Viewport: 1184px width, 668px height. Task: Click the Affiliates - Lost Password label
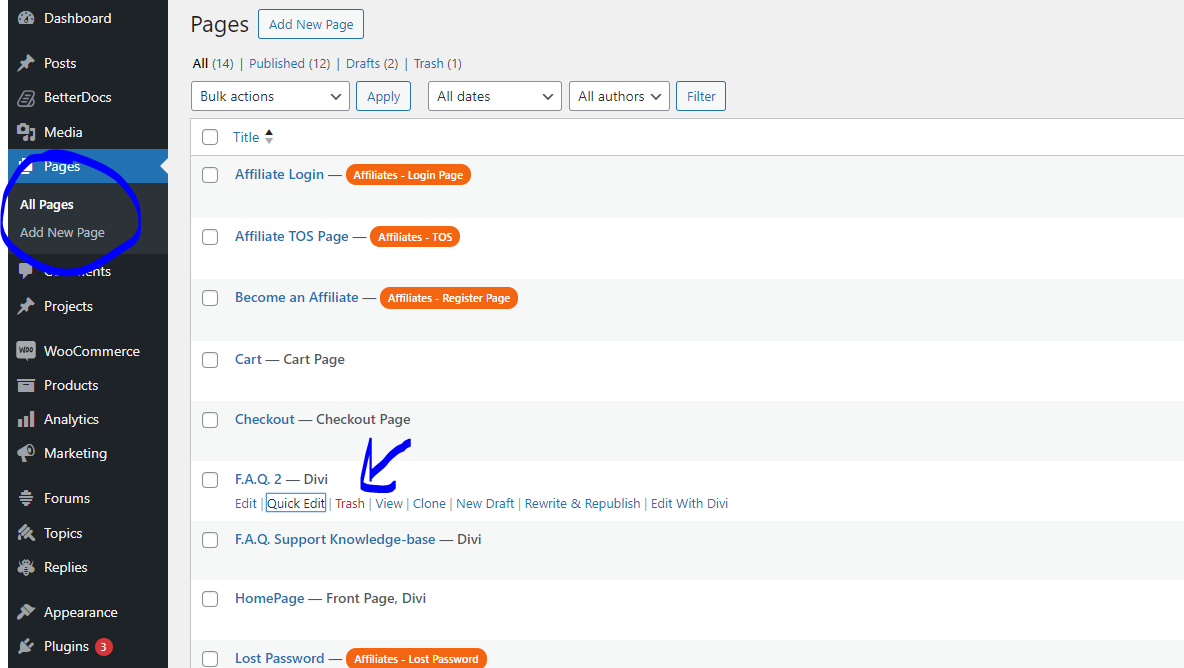coord(416,659)
